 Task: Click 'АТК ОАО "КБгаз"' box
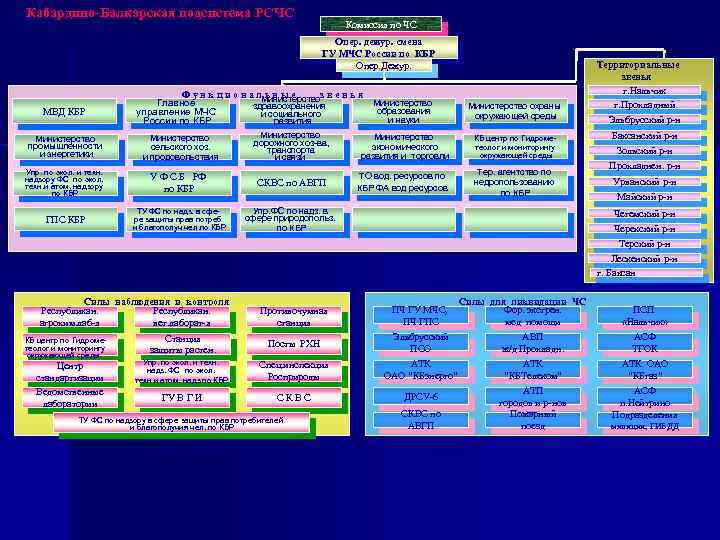coord(645,370)
